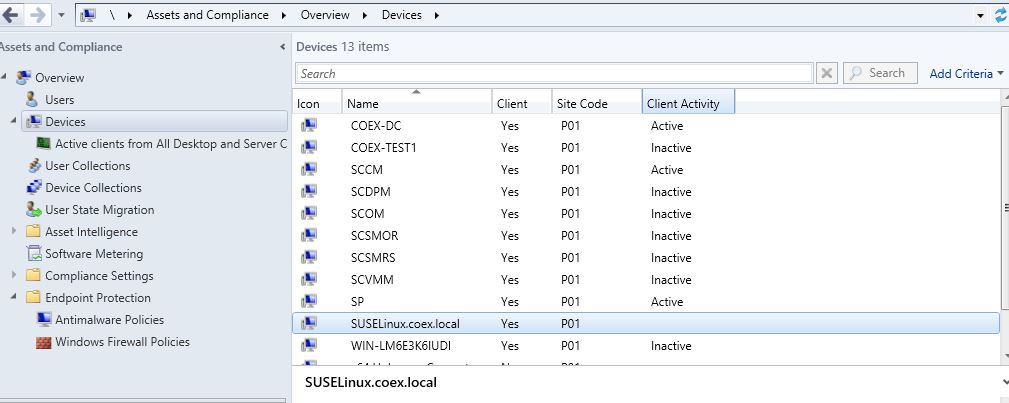
Task: Click the Forward navigation arrow
Action: point(38,15)
